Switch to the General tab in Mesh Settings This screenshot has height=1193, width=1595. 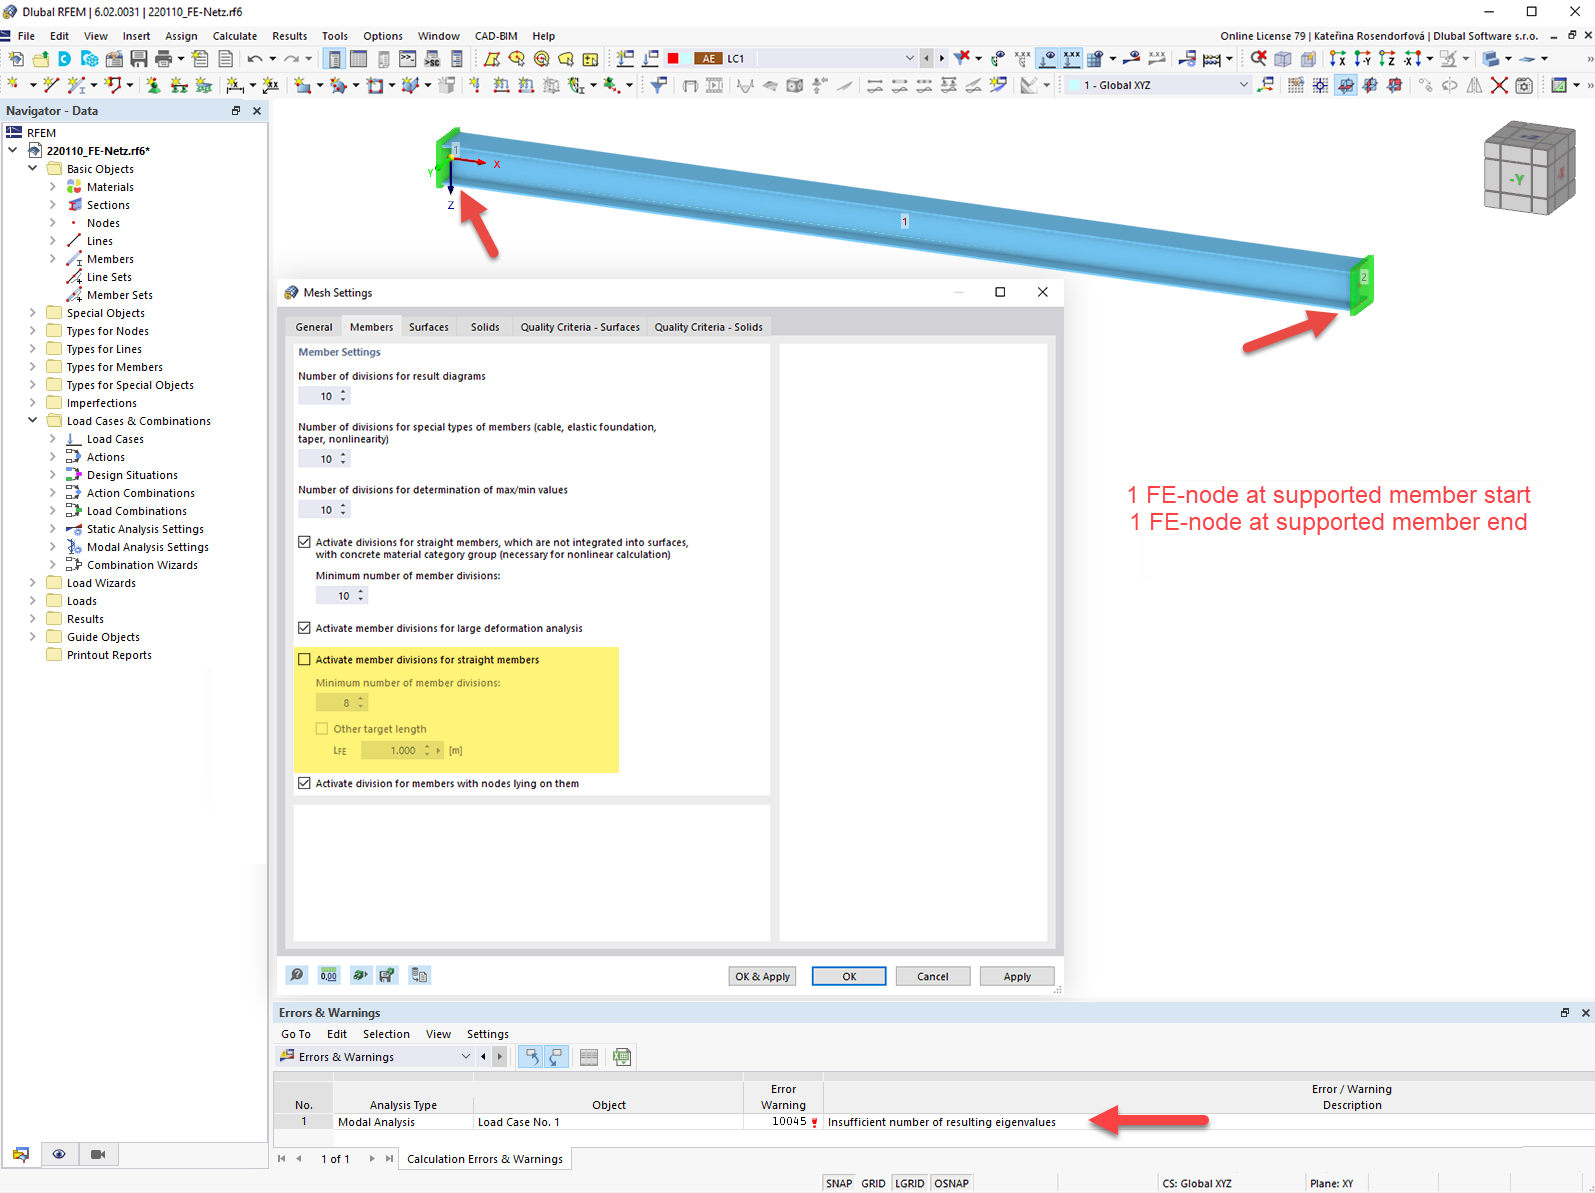[314, 327]
